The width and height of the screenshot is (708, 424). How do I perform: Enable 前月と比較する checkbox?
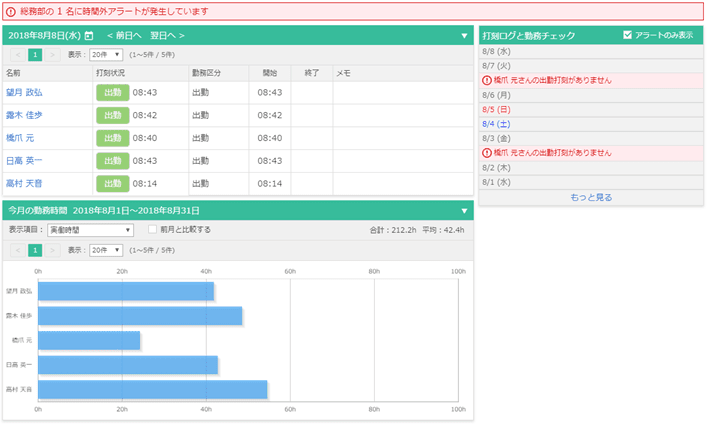[153, 230]
